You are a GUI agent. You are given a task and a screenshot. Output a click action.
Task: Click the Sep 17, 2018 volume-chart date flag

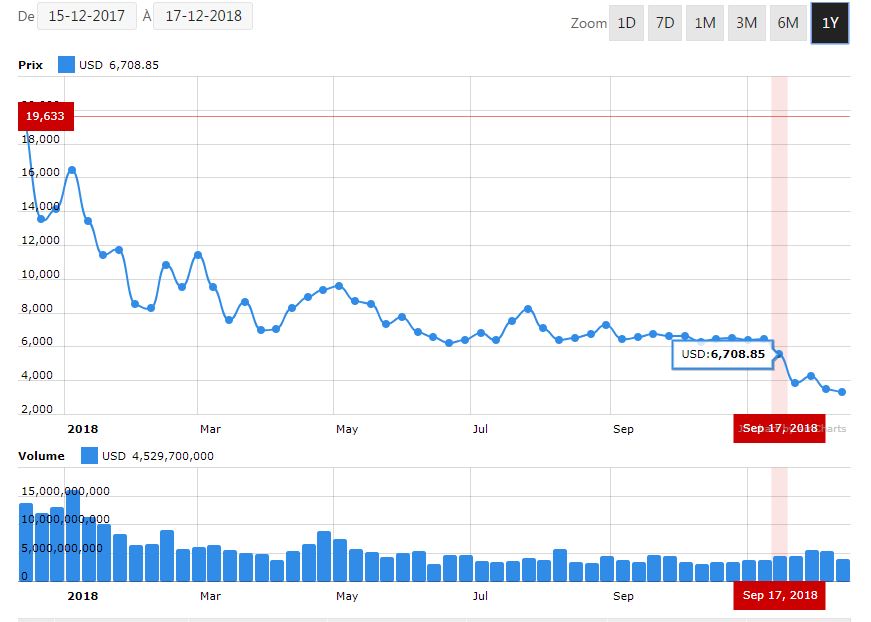point(779,595)
